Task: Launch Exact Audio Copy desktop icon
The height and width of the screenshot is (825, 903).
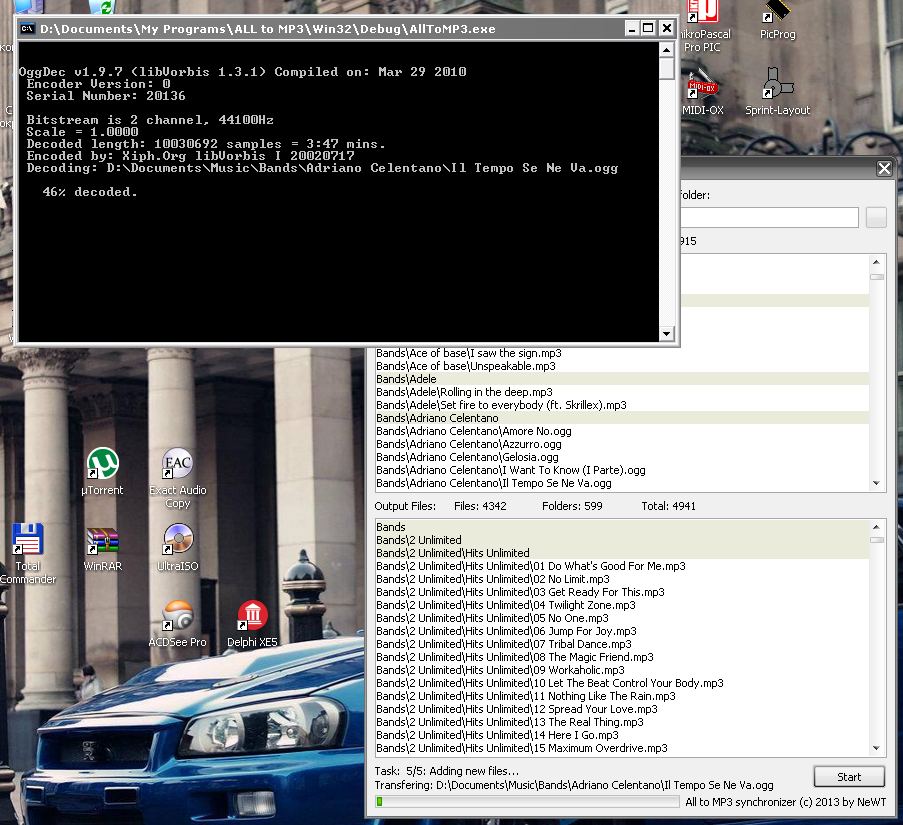Action: click(177, 465)
